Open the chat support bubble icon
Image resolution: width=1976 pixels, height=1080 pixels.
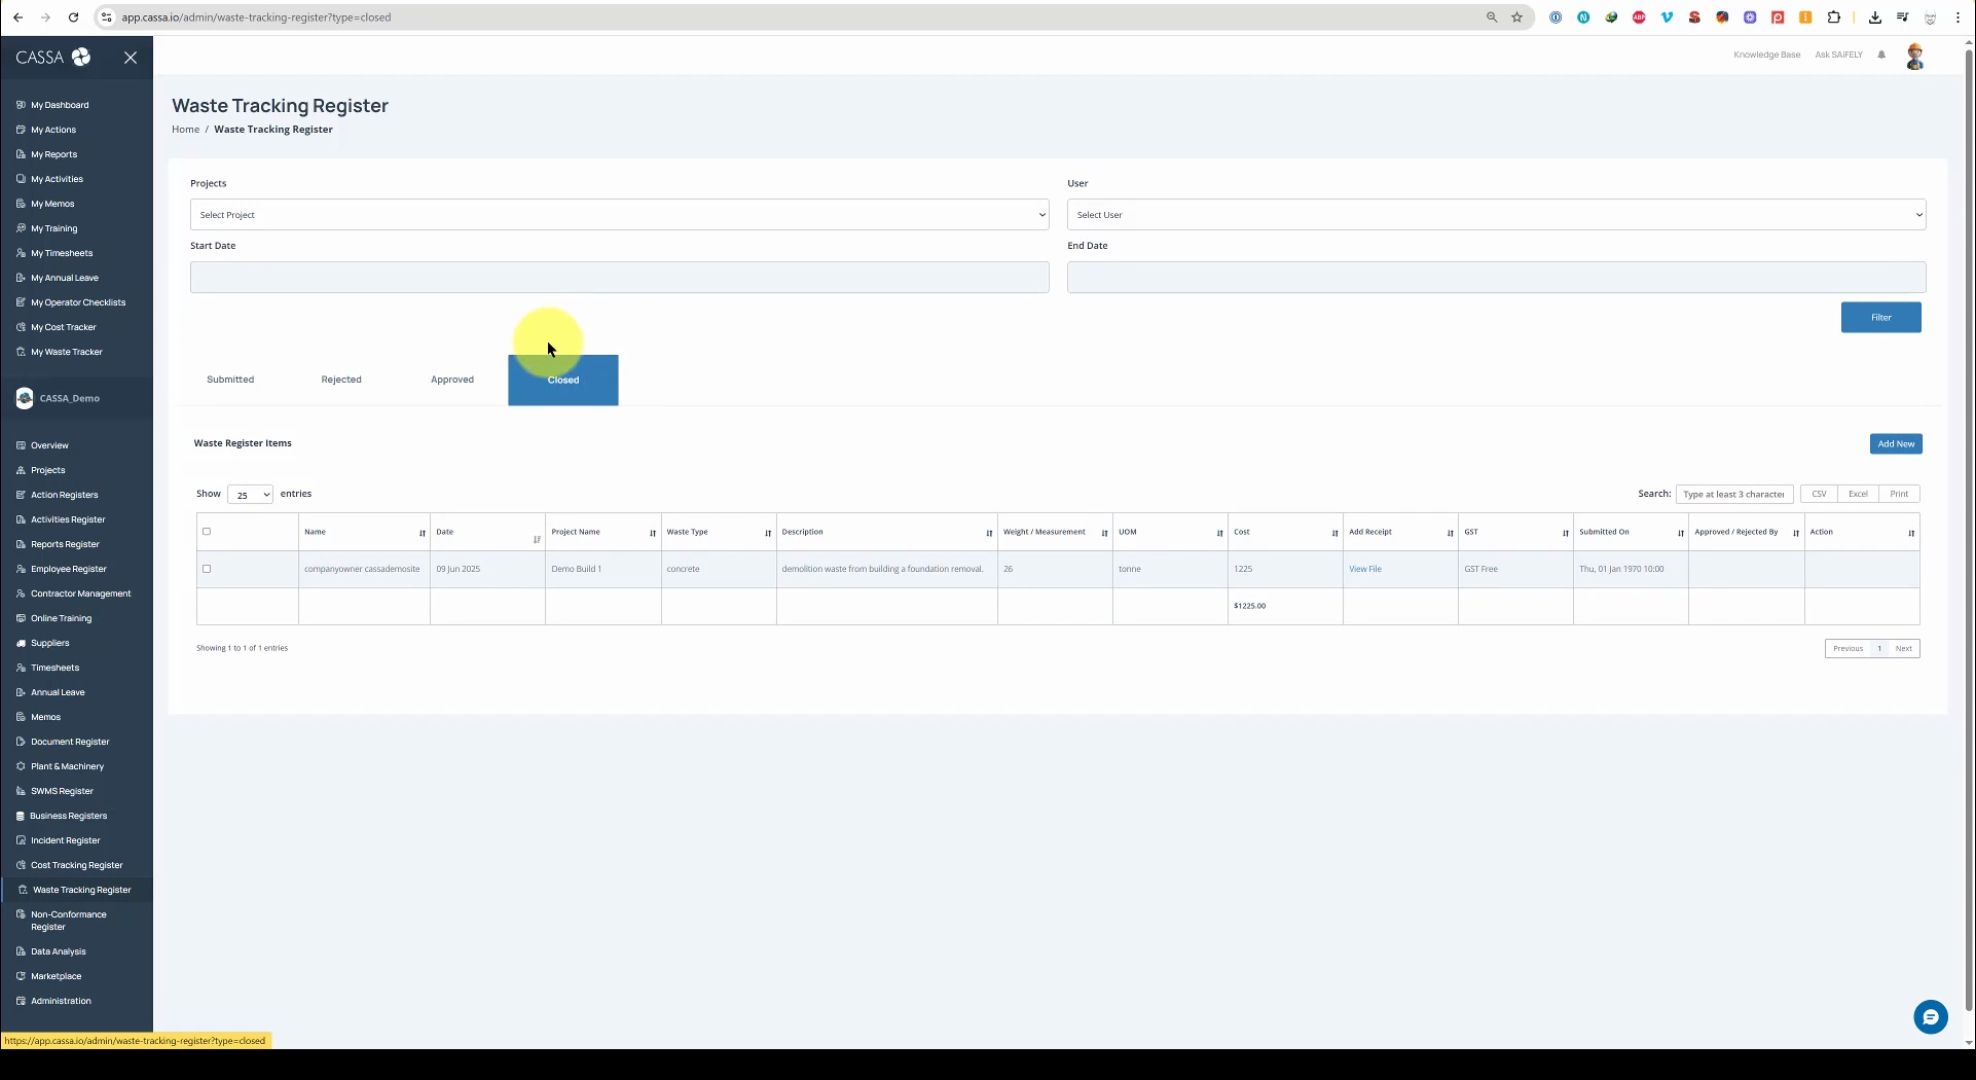pyautogui.click(x=1930, y=1017)
